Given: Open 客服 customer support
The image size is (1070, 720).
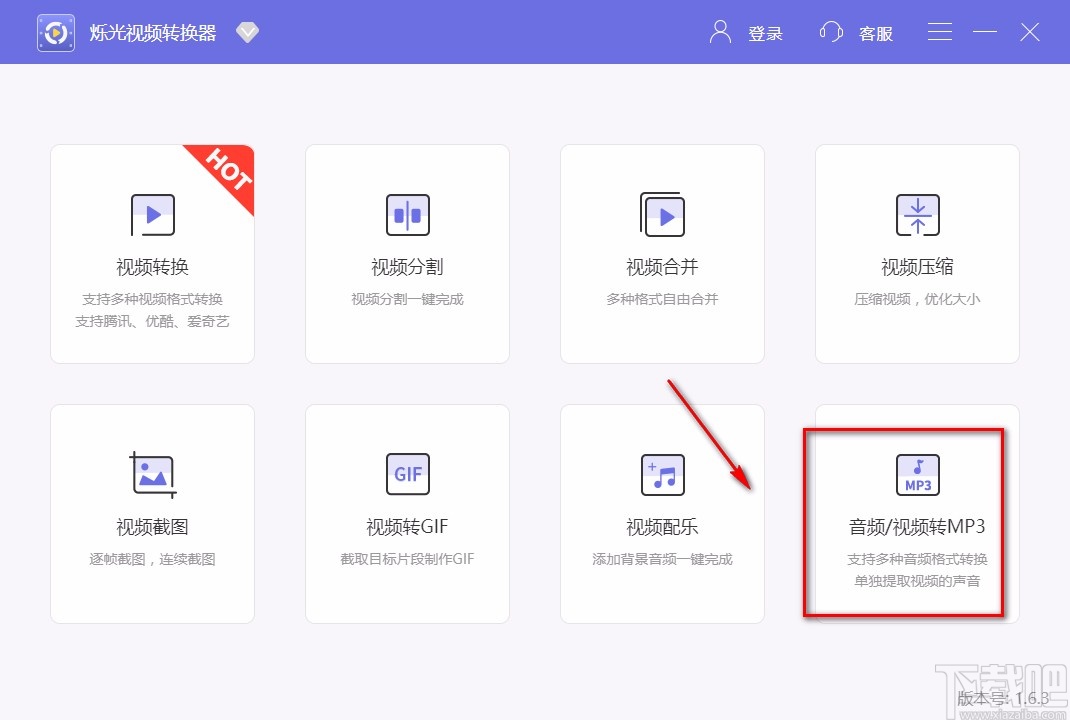Looking at the screenshot, I should (875, 33).
